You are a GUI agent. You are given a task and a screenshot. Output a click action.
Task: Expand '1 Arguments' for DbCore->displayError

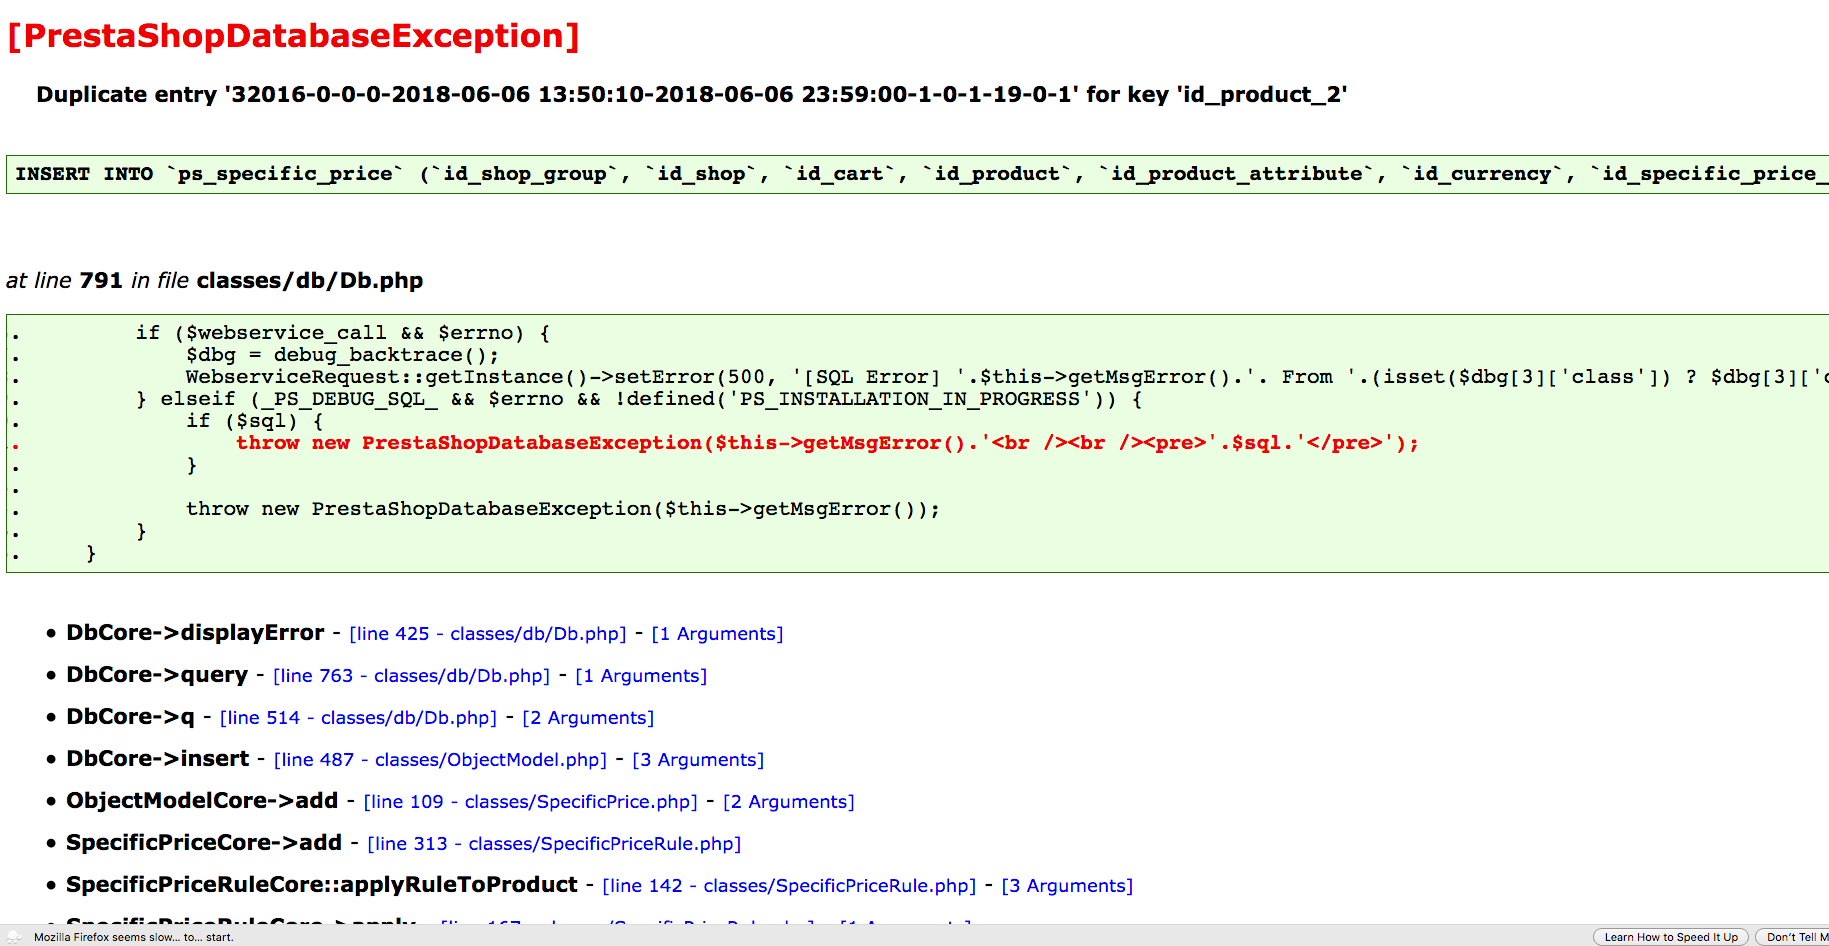717,634
